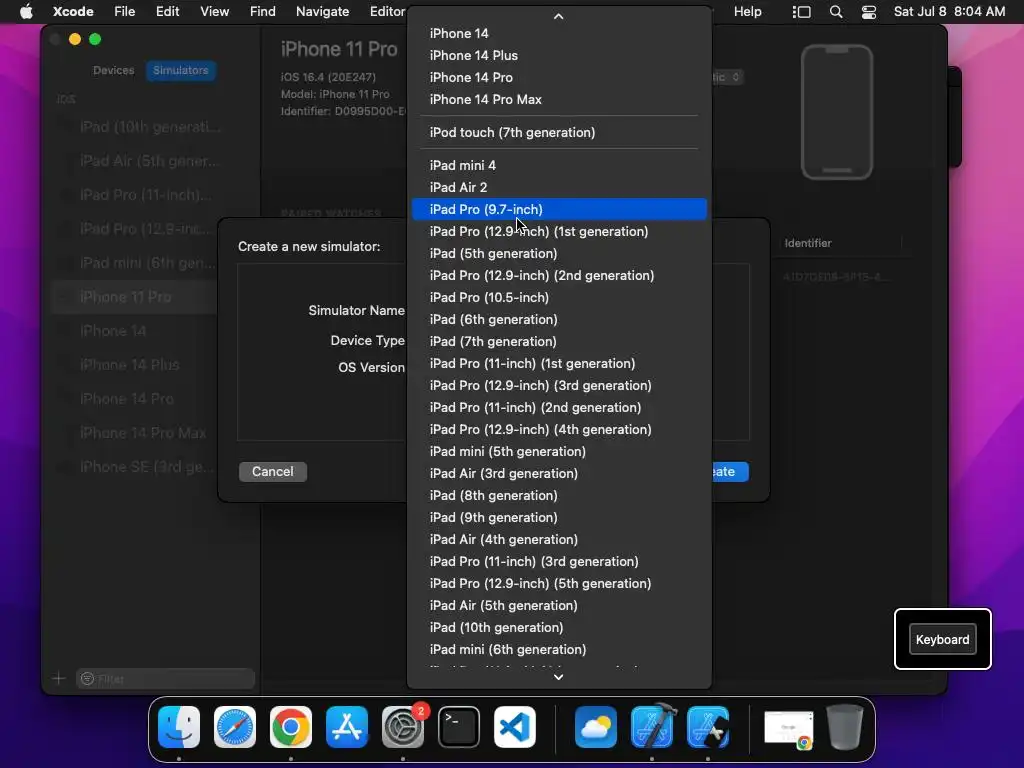
Task: Select iPad (10th generation) in dropdown
Action: pos(559,627)
